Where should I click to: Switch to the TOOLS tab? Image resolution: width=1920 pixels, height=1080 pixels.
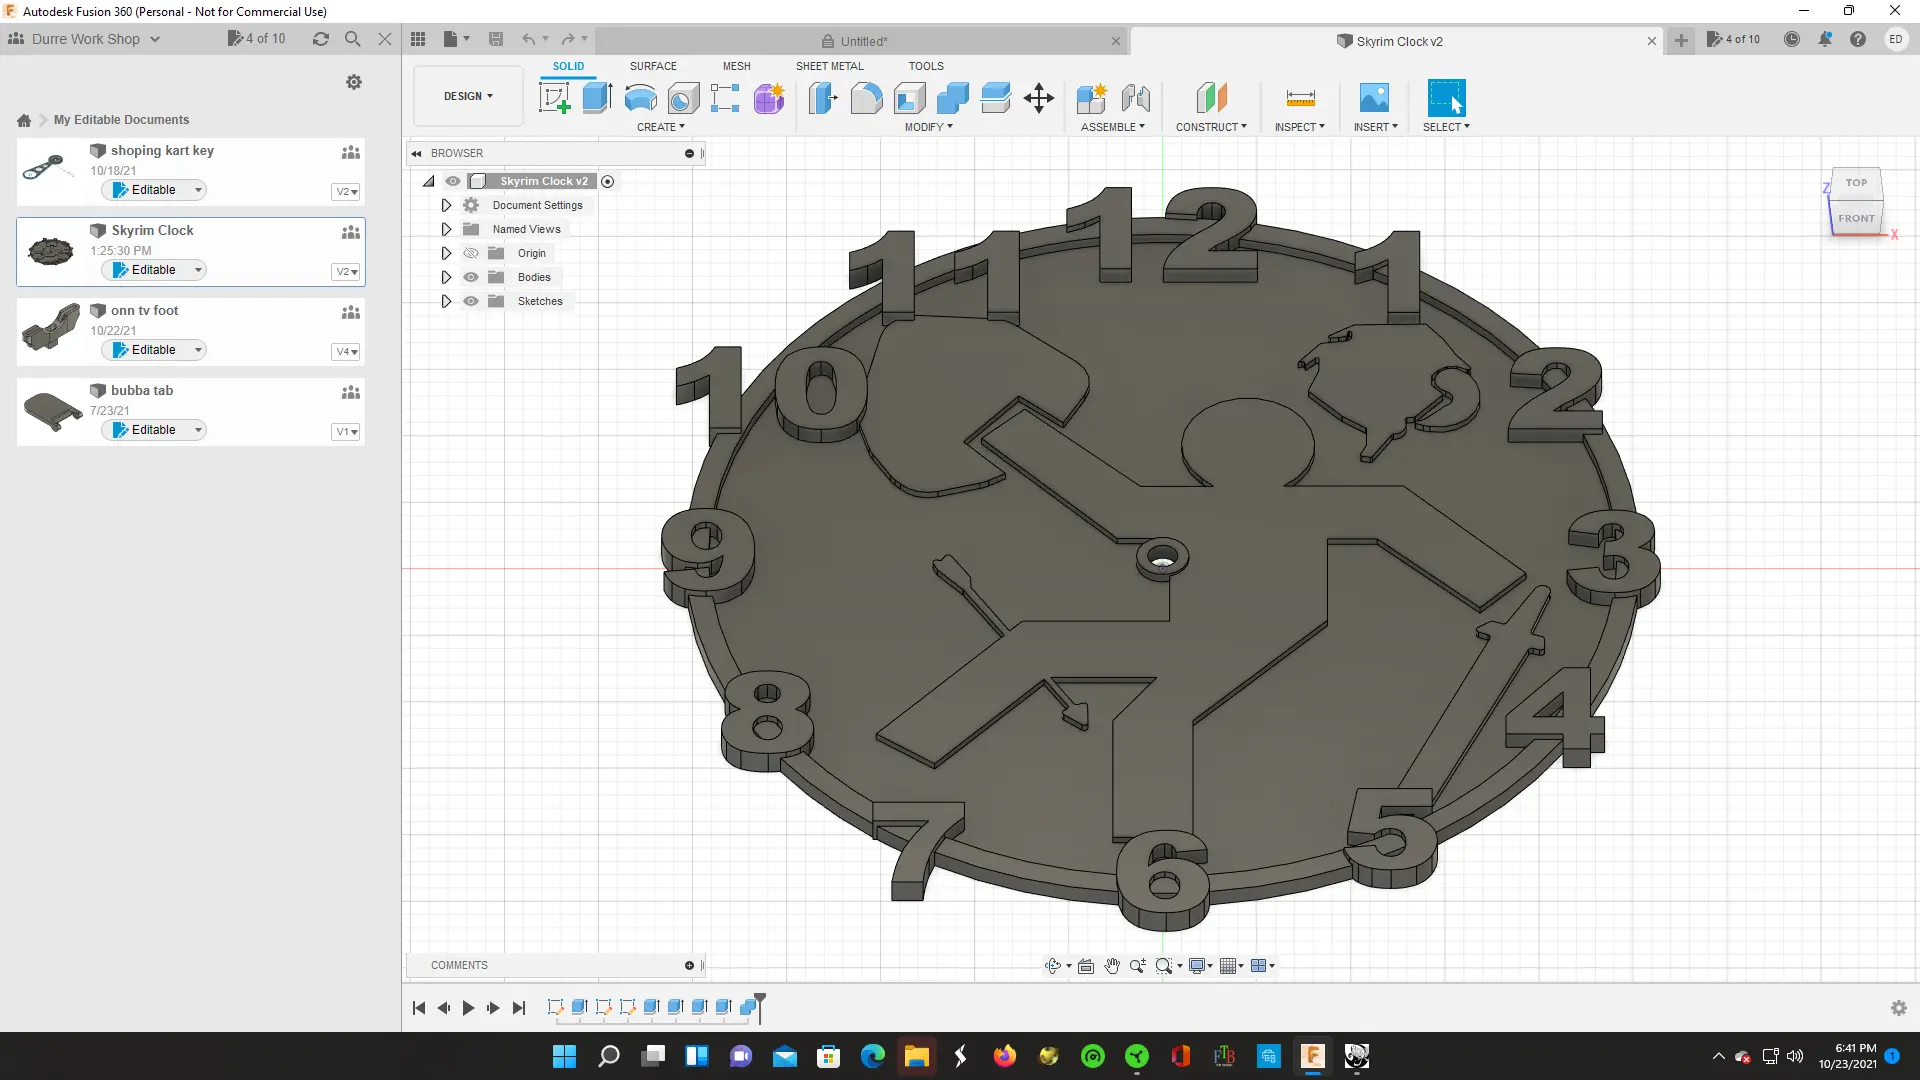pyautogui.click(x=926, y=66)
